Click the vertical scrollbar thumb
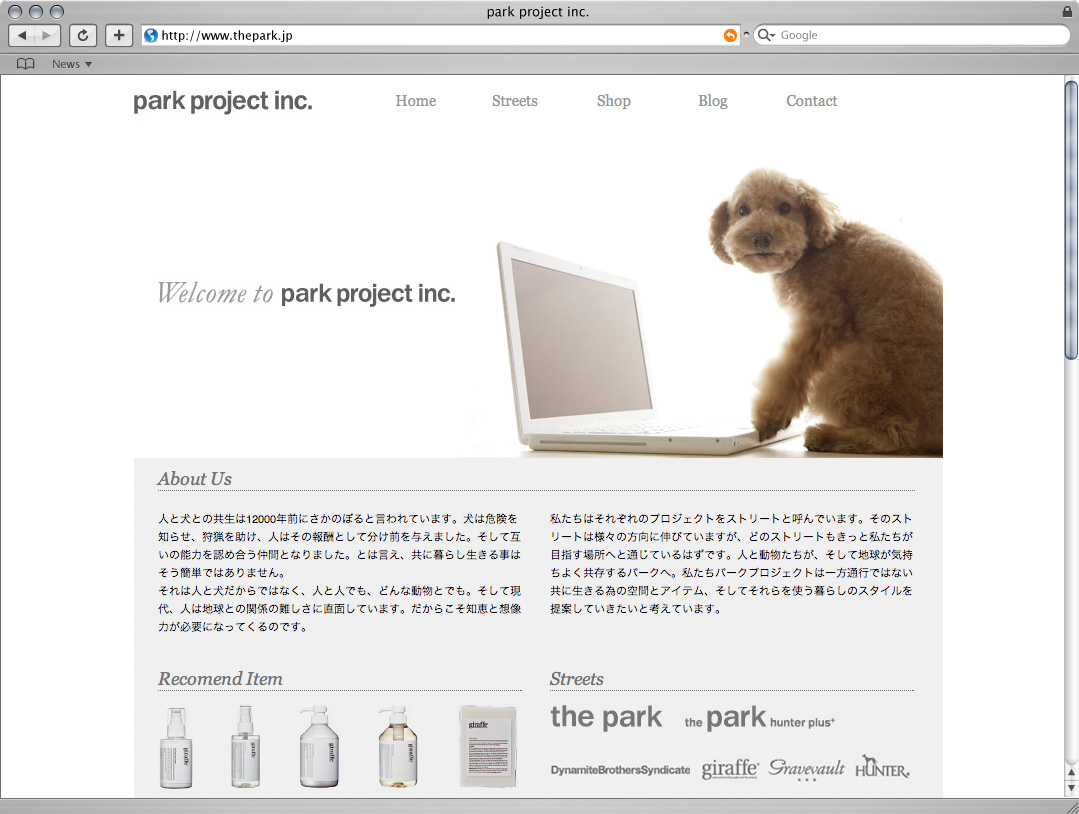This screenshot has width=1079, height=814. 1071,220
